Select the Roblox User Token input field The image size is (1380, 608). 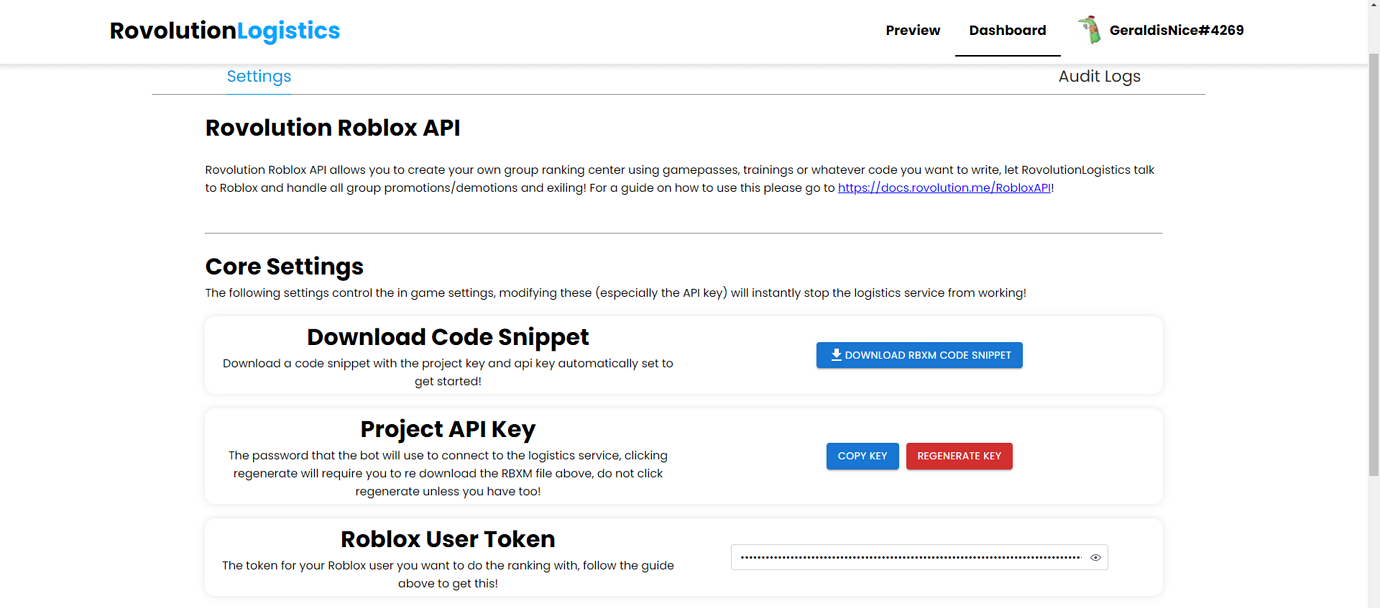(905, 557)
